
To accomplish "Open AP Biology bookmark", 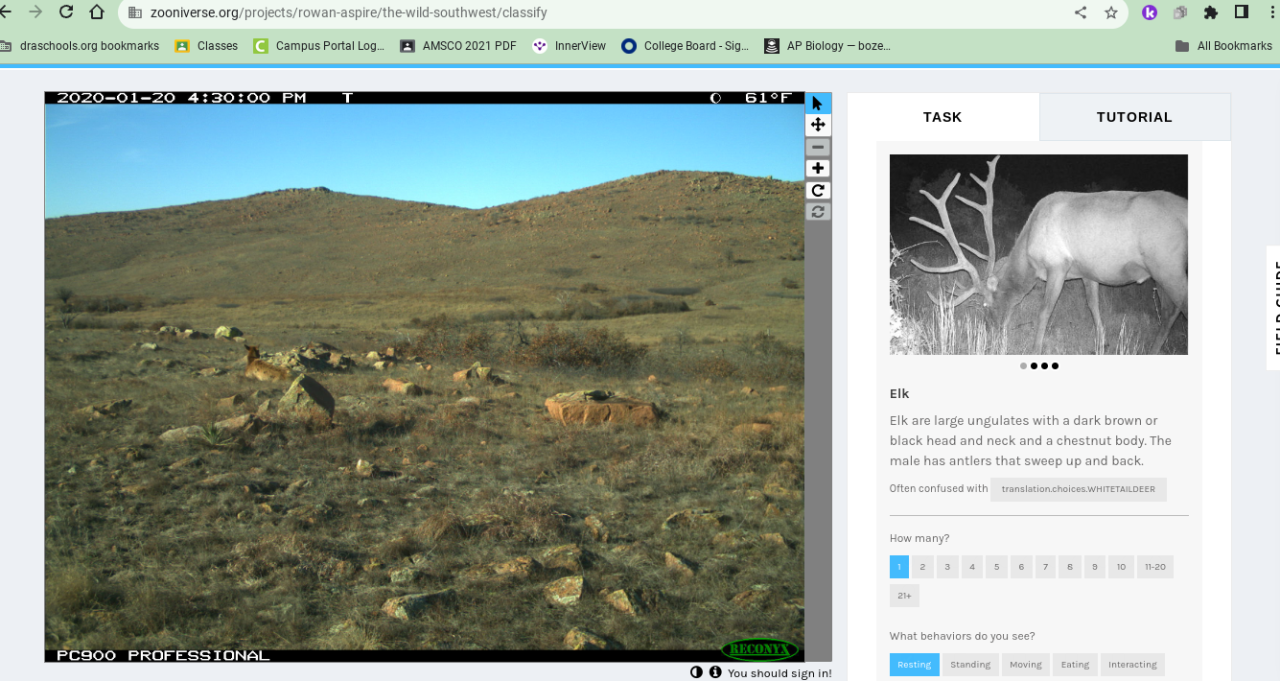I will coord(827,46).
